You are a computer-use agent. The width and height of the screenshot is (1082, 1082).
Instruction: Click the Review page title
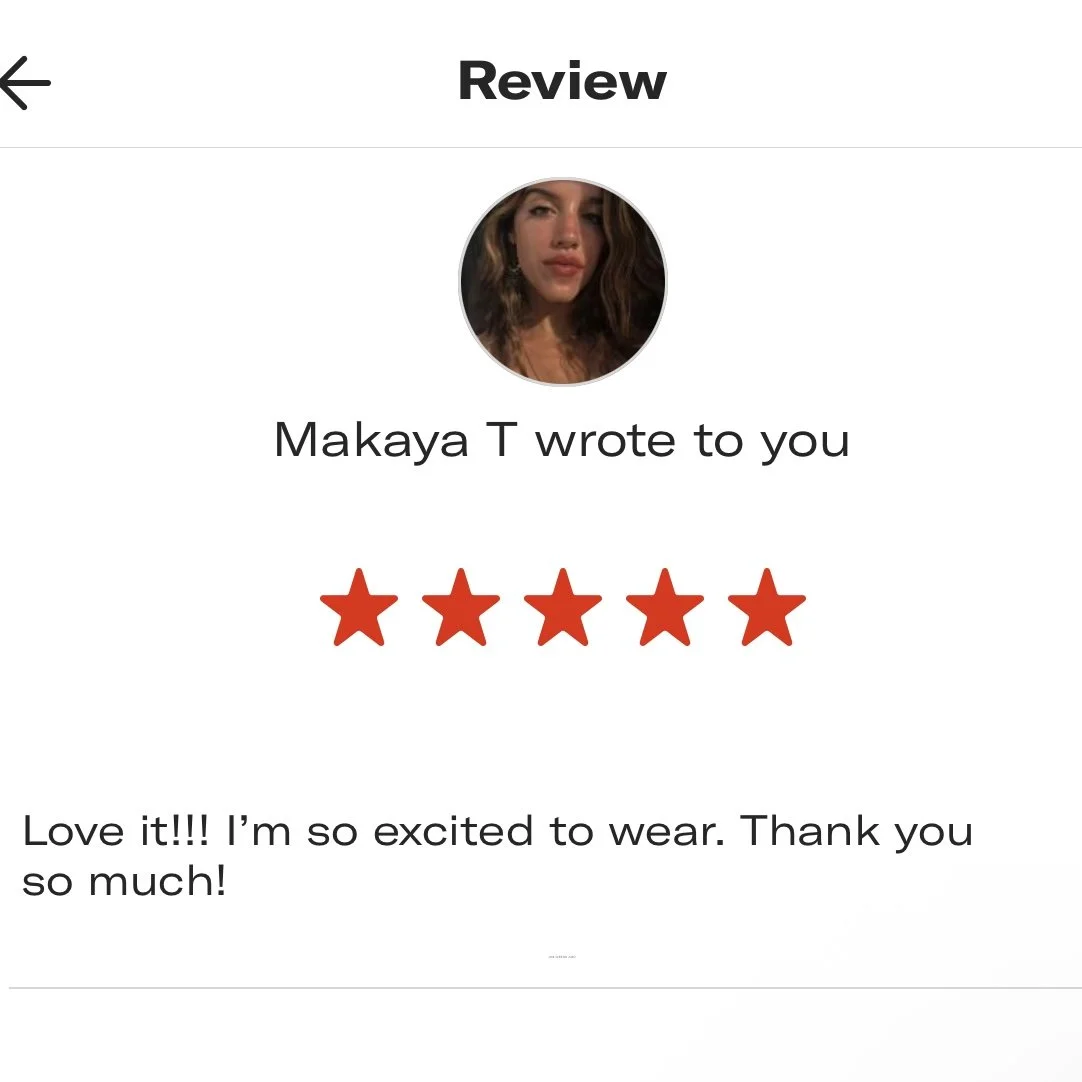pos(562,81)
